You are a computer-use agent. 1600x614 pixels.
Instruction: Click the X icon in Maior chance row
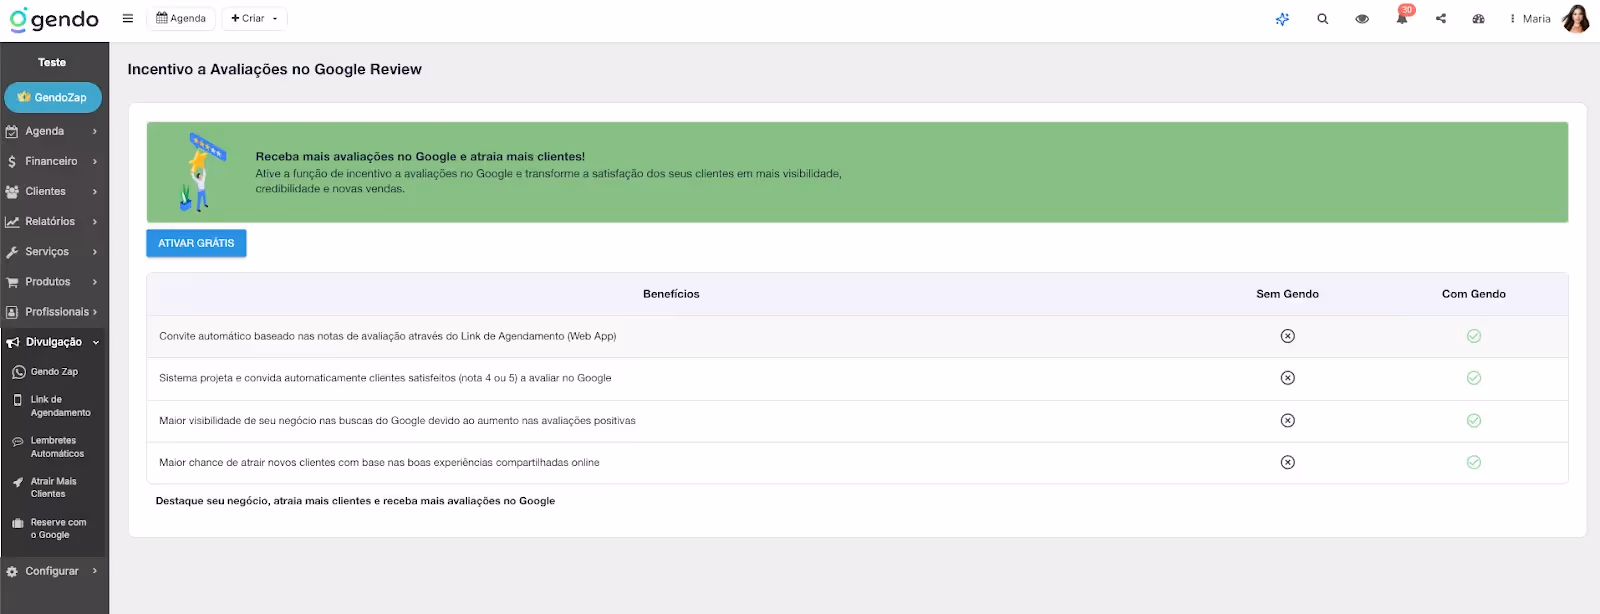(x=1288, y=462)
